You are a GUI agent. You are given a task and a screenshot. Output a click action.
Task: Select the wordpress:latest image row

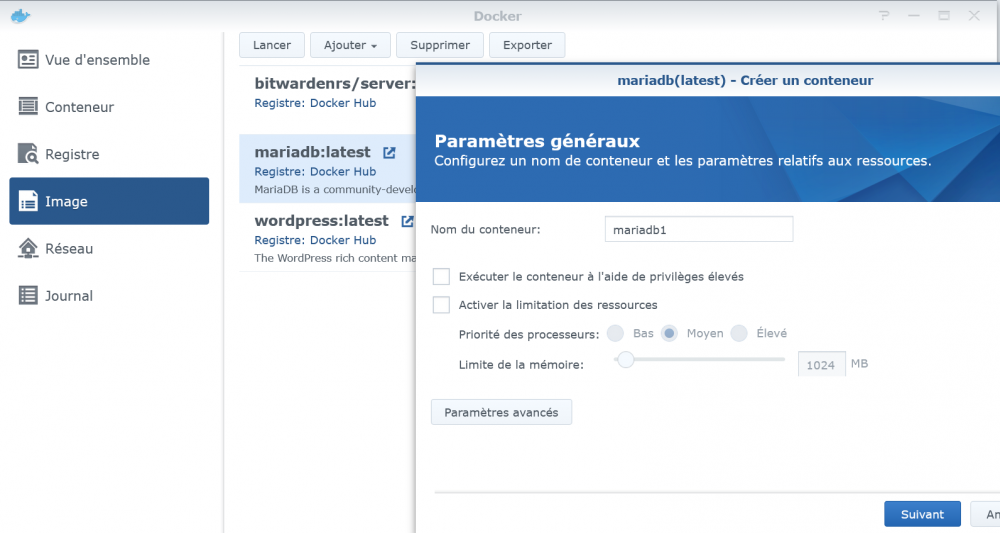[x=327, y=237]
